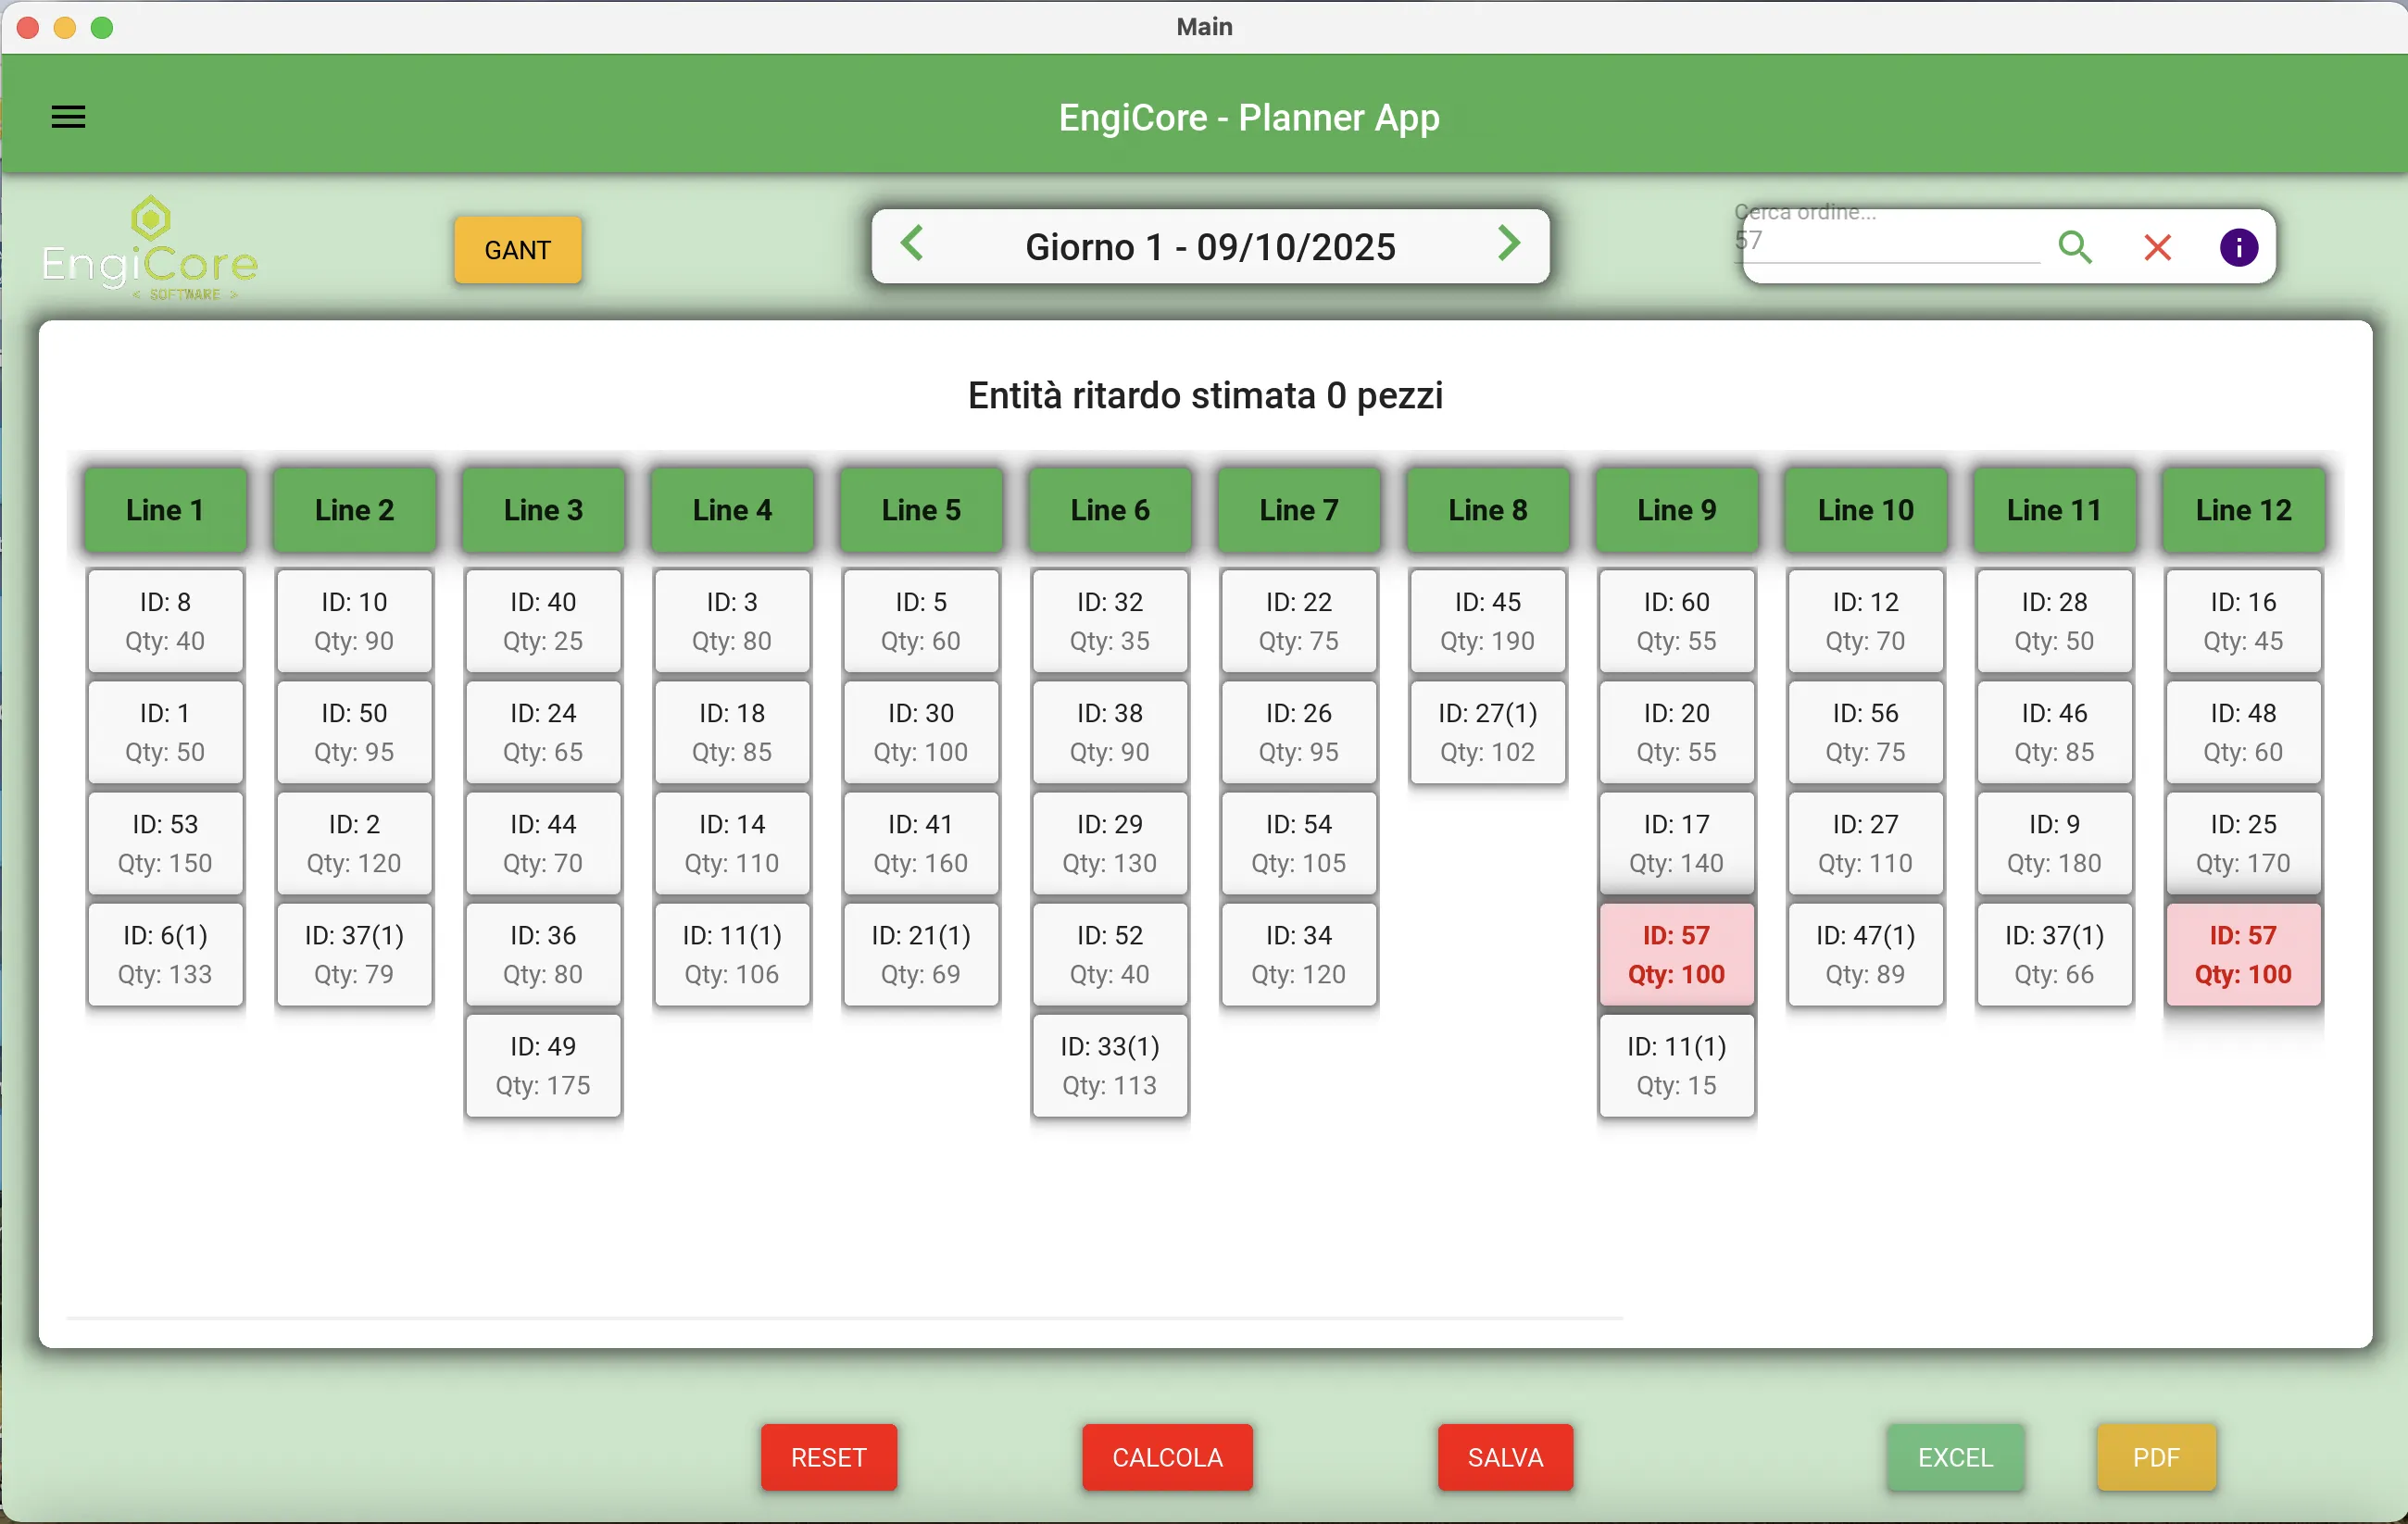The width and height of the screenshot is (2408, 1524).
Task: Export the schedule as PDF
Action: click(2156, 1458)
